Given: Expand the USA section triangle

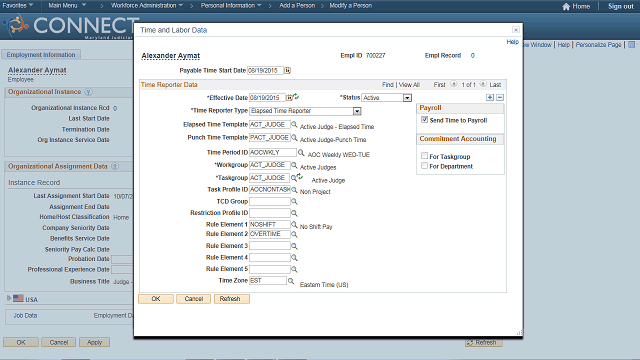Looking at the screenshot, I should (x=9, y=298).
